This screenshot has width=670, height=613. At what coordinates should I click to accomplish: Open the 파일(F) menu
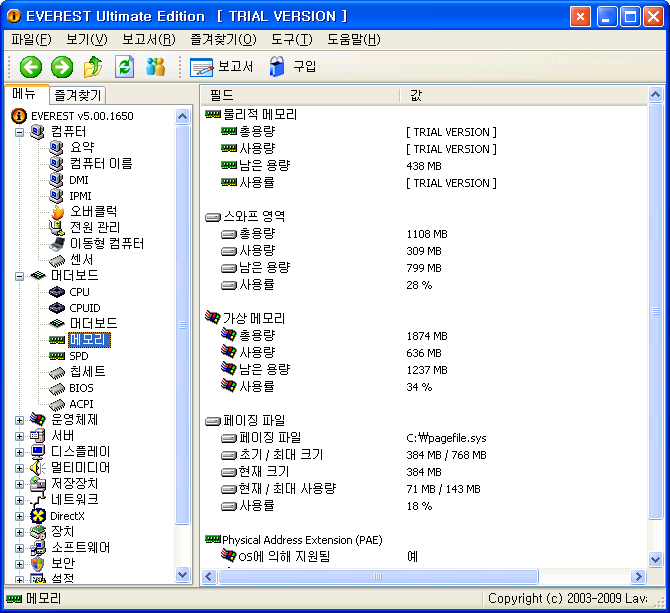[x=31, y=40]
